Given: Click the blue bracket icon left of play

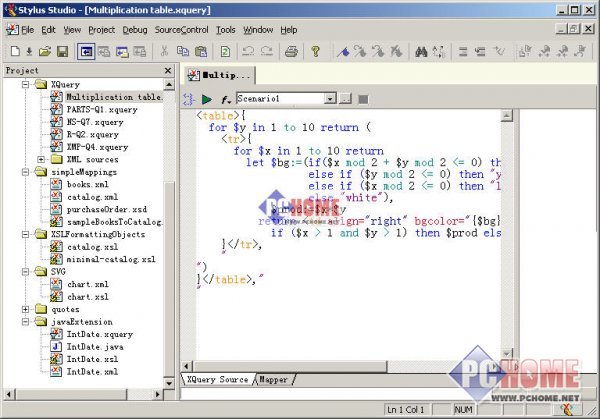Looking at the screenshot, I should point(188,99).
